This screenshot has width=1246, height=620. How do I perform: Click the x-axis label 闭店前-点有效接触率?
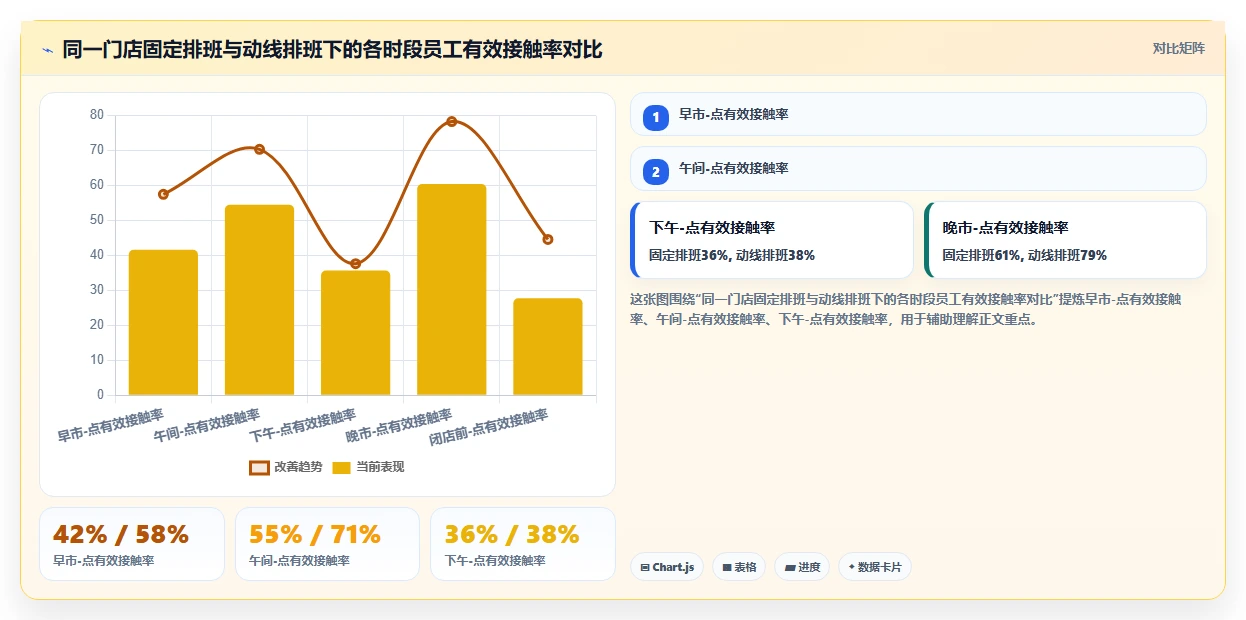point(489,427)
